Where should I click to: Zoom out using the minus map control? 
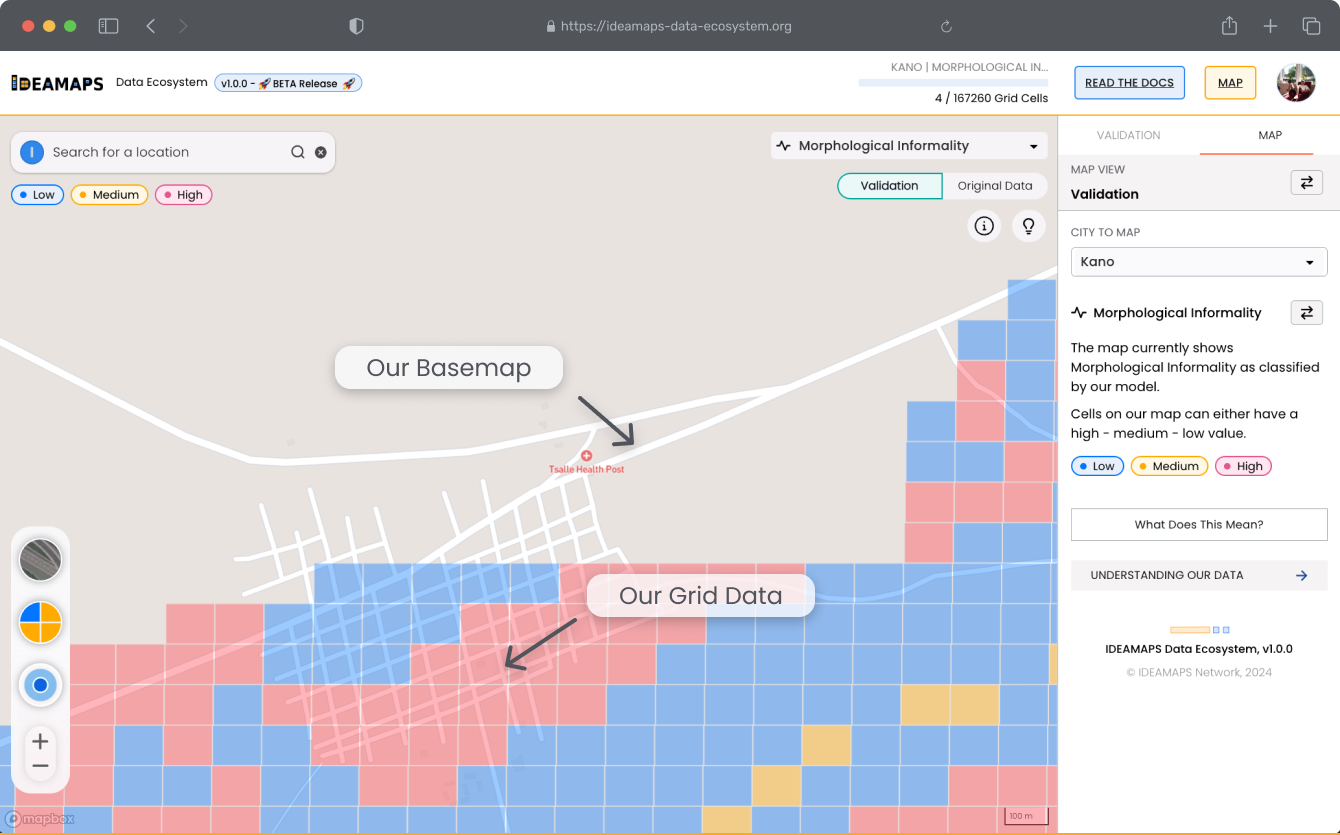pos(40,765)
